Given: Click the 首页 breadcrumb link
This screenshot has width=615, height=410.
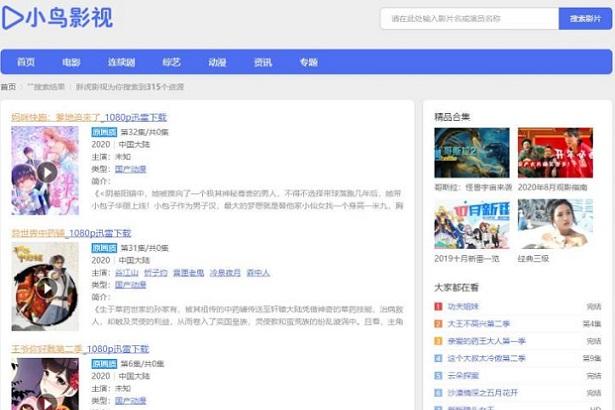Looking at the screenshot, I should click(x=8, y=87).
